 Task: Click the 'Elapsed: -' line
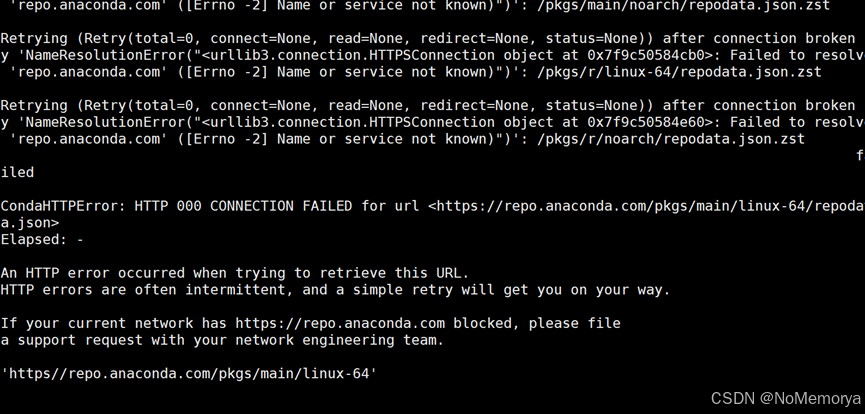coord(42,240)
